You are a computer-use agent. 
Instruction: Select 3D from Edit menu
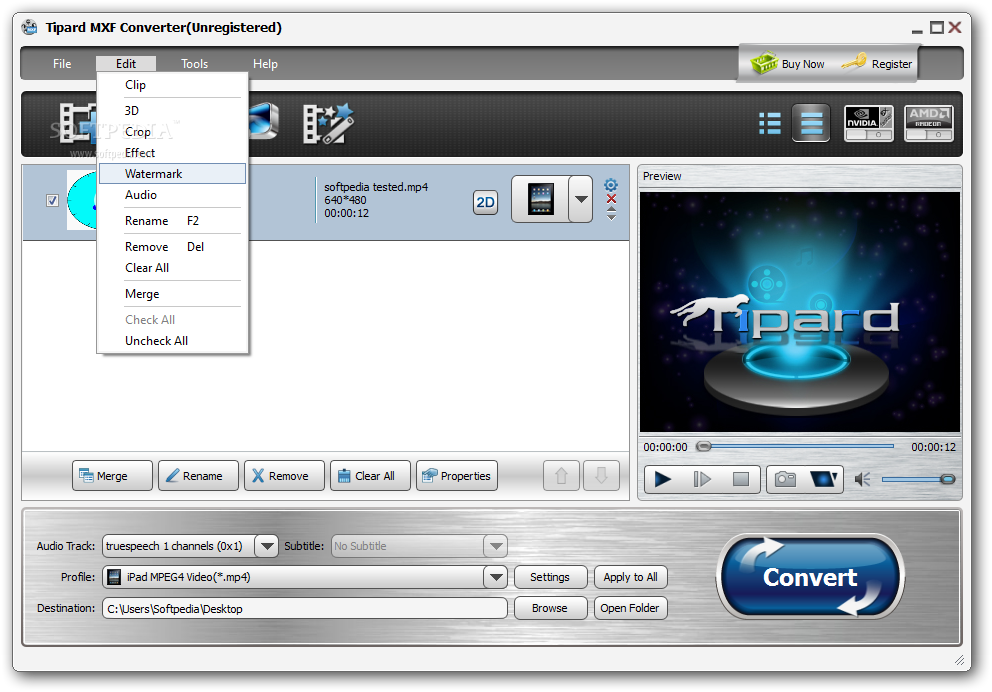172,111
